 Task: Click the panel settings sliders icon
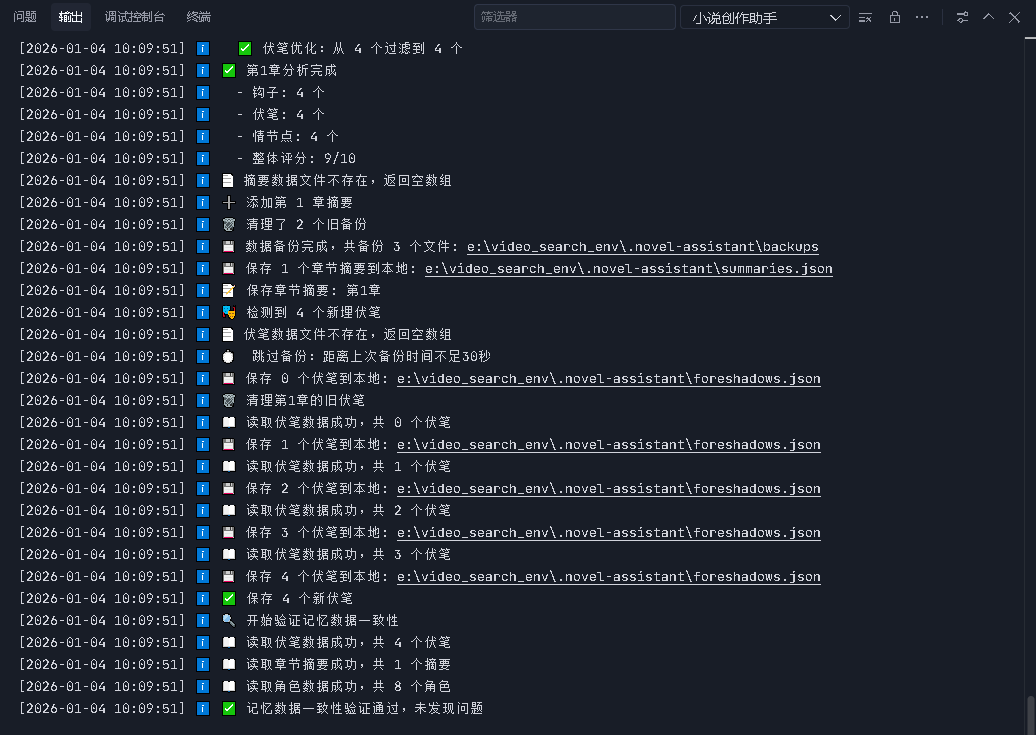pos(962,17)
